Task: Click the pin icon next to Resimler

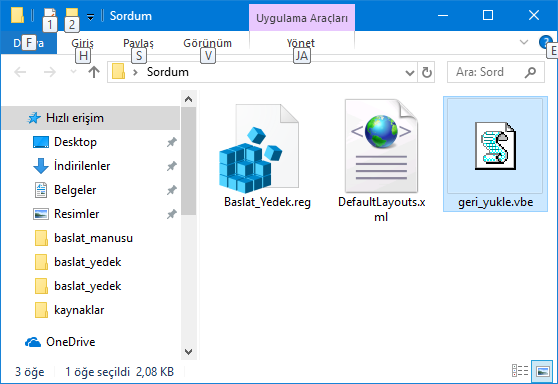Action: click(172, 214)
